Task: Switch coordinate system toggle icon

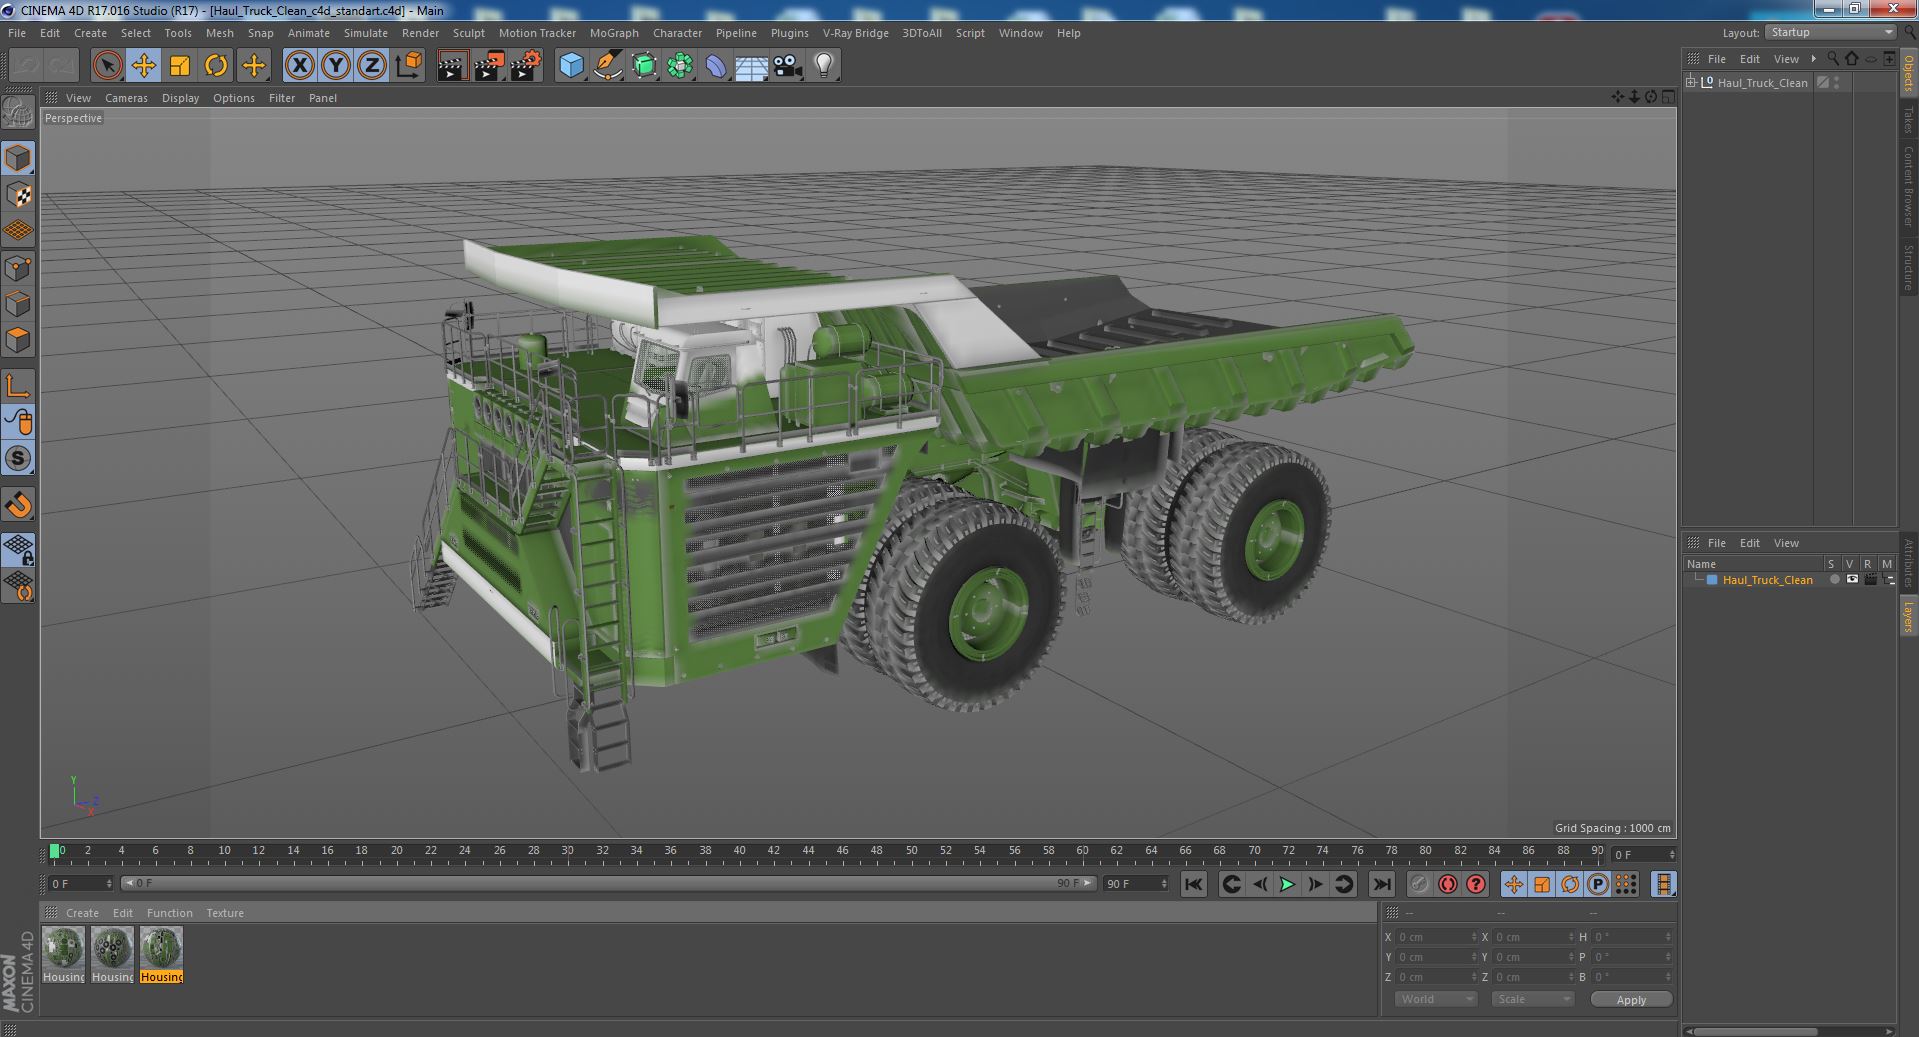Action: pos(408,66)
